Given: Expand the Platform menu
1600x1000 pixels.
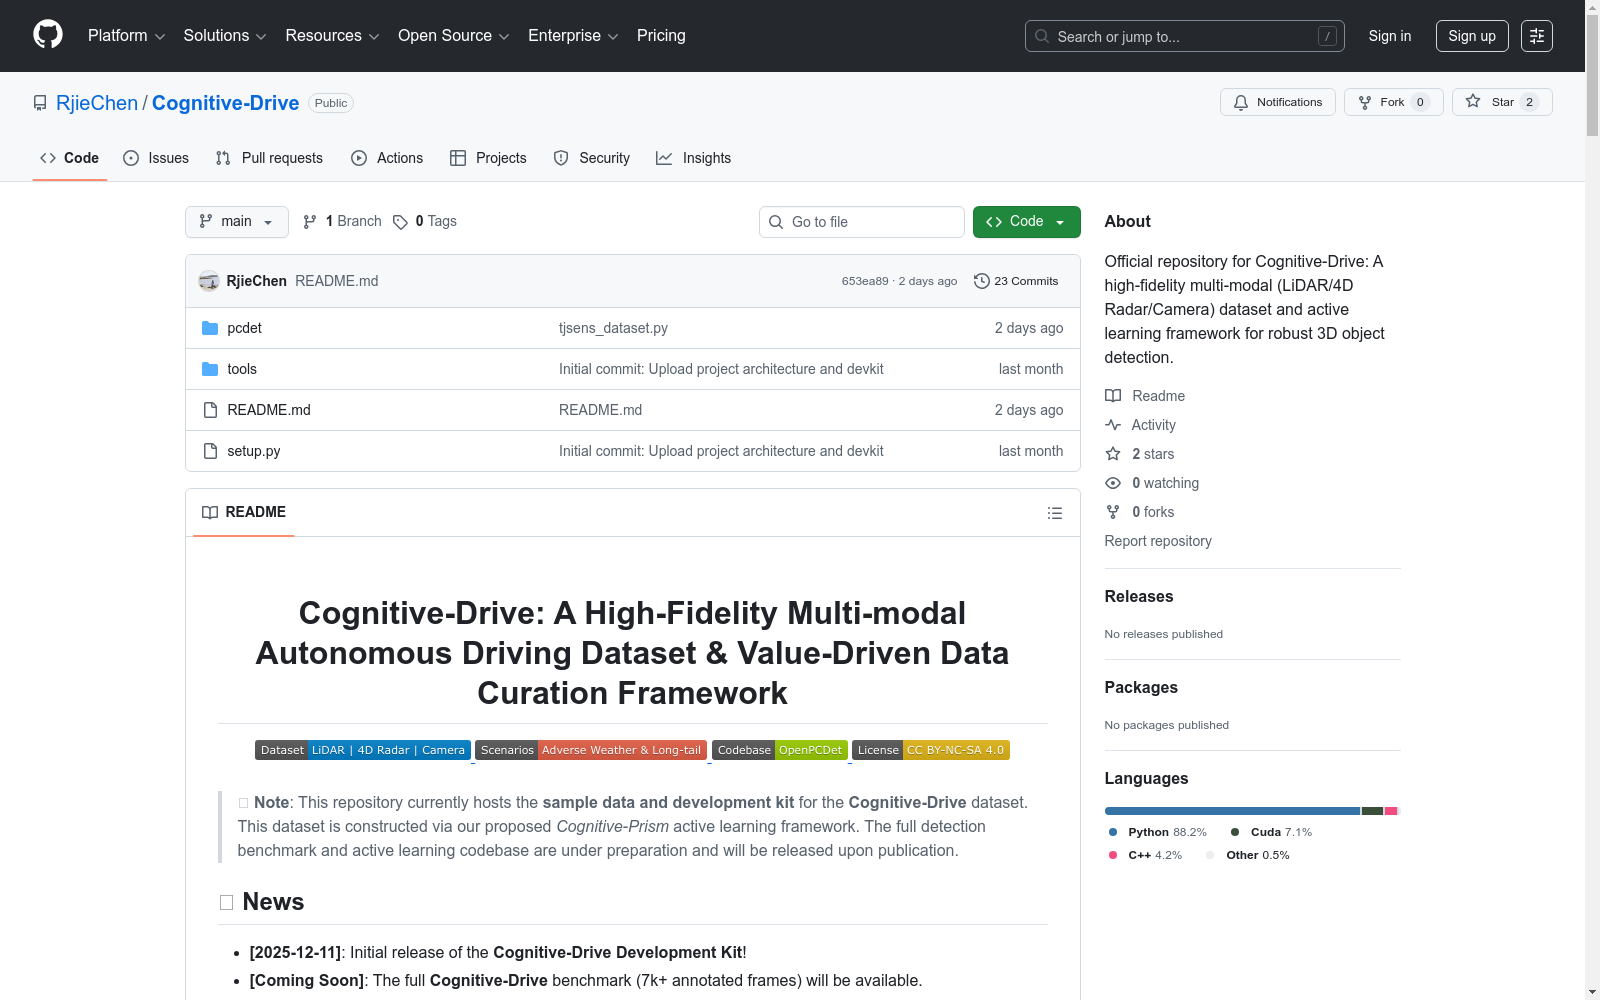Looking at the screenshot, I should [126, 36].
